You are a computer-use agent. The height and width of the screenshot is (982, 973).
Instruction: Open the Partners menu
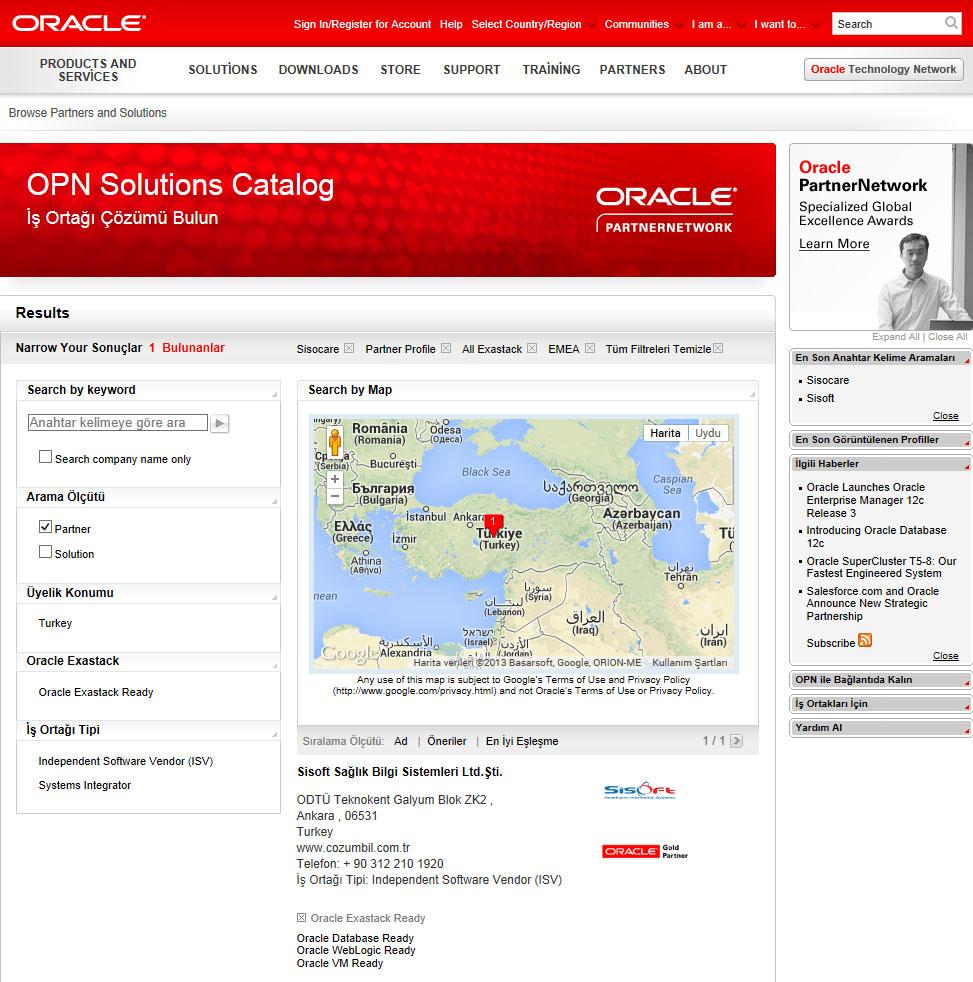tap(632, 70)
